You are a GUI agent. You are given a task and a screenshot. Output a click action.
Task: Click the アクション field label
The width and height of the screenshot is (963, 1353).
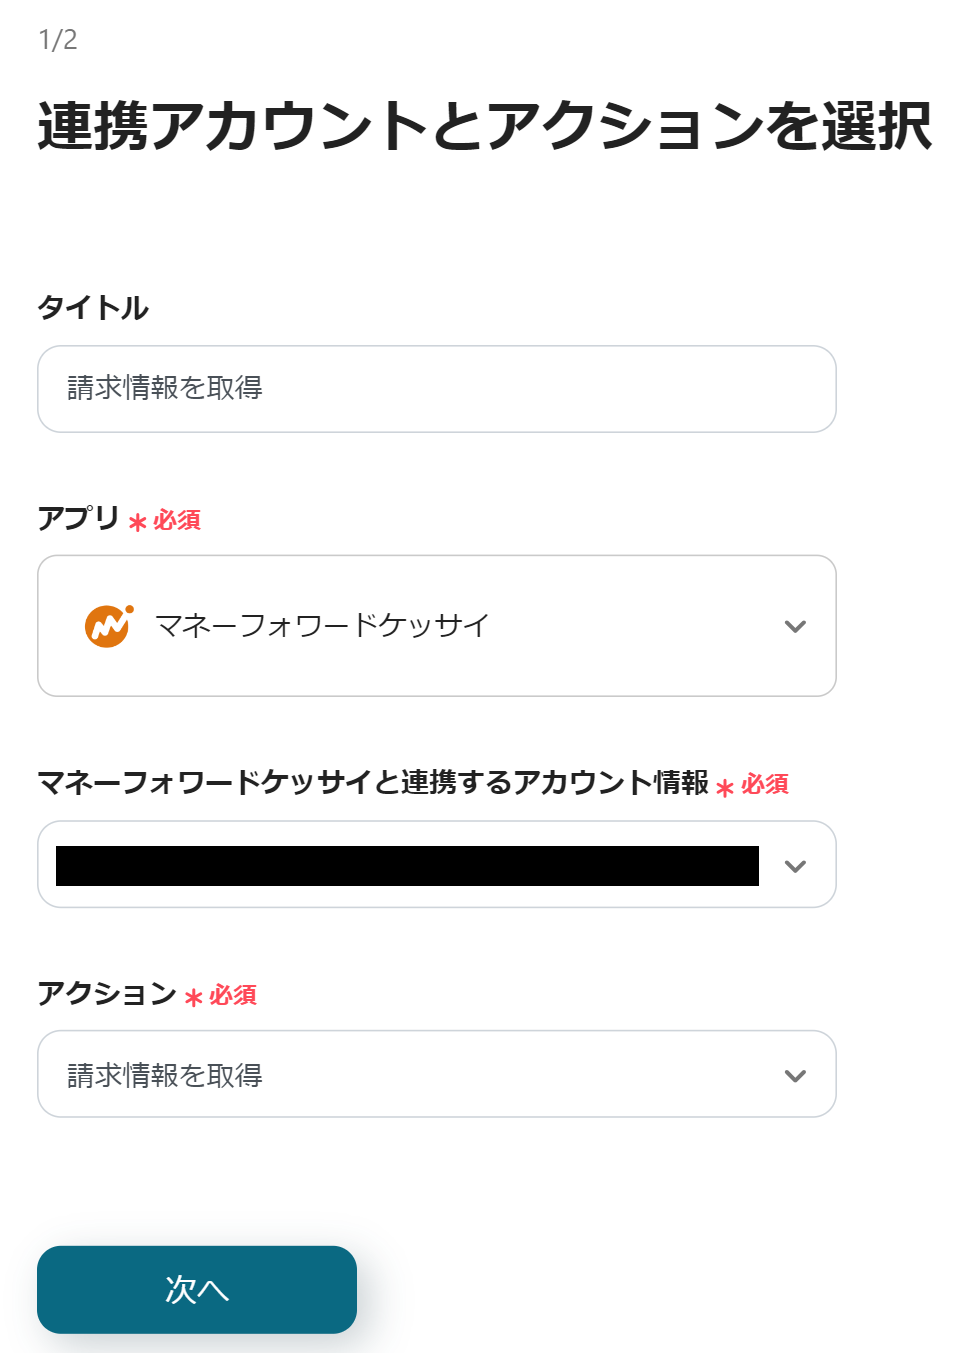pos(106,994)
